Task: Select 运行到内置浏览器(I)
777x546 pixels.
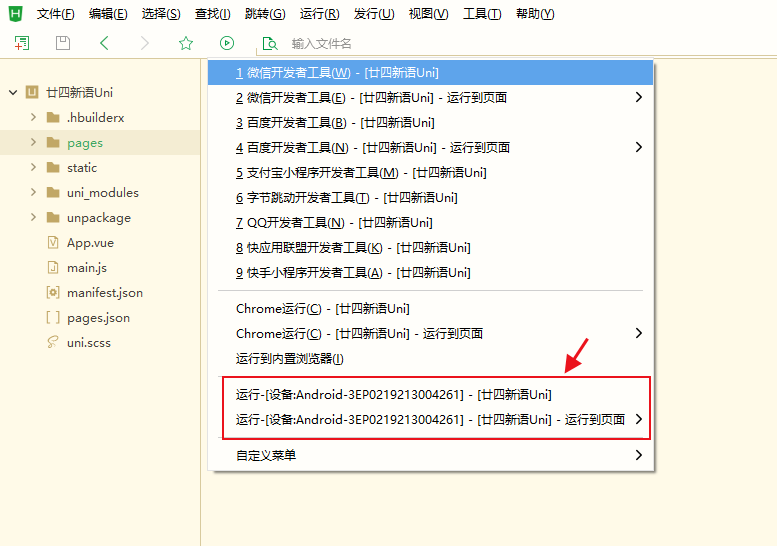Action: point(431,358)
